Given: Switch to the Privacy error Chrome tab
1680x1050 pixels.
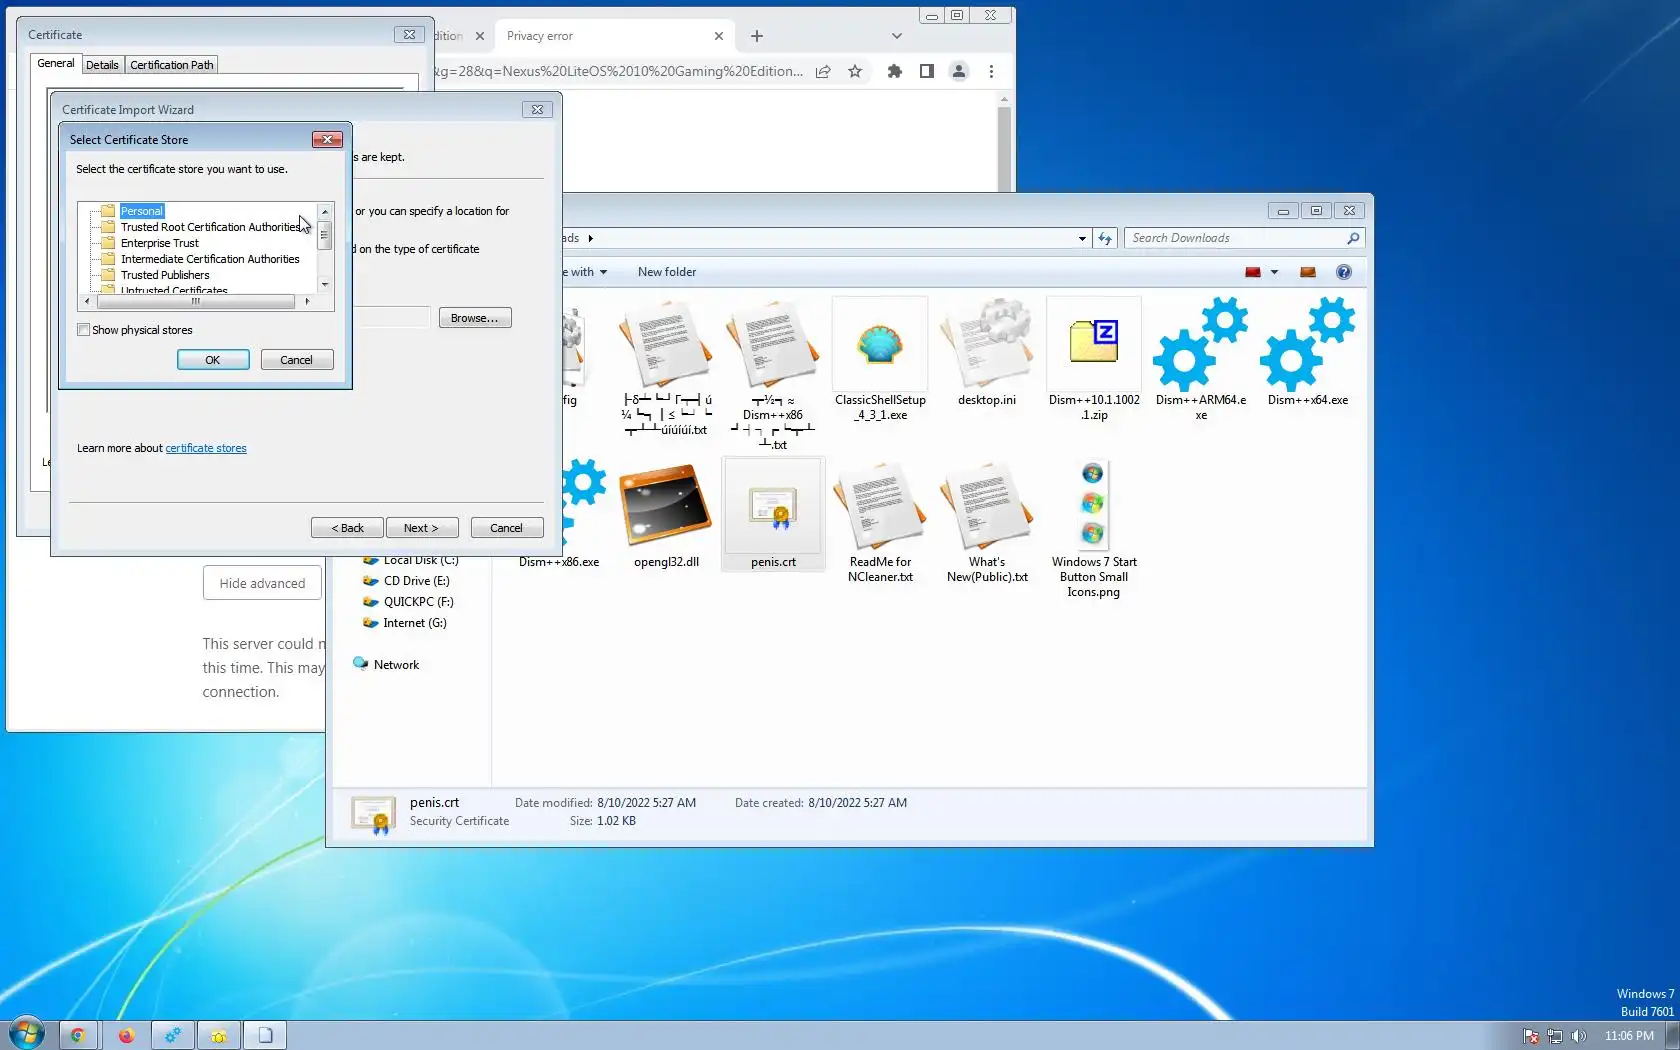Looking at the screenshot, I should tap(615, 36).
